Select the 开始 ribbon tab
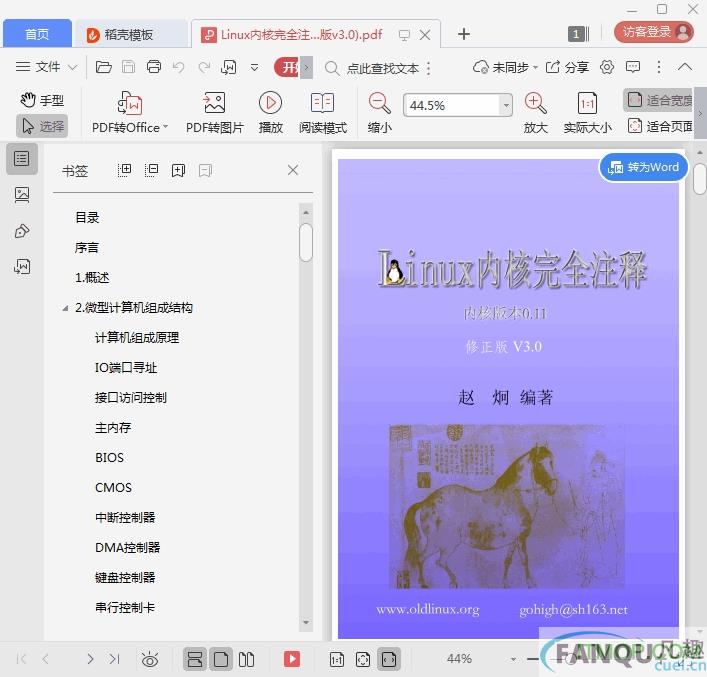The image size is (707, 677). [x=287, y=68]
